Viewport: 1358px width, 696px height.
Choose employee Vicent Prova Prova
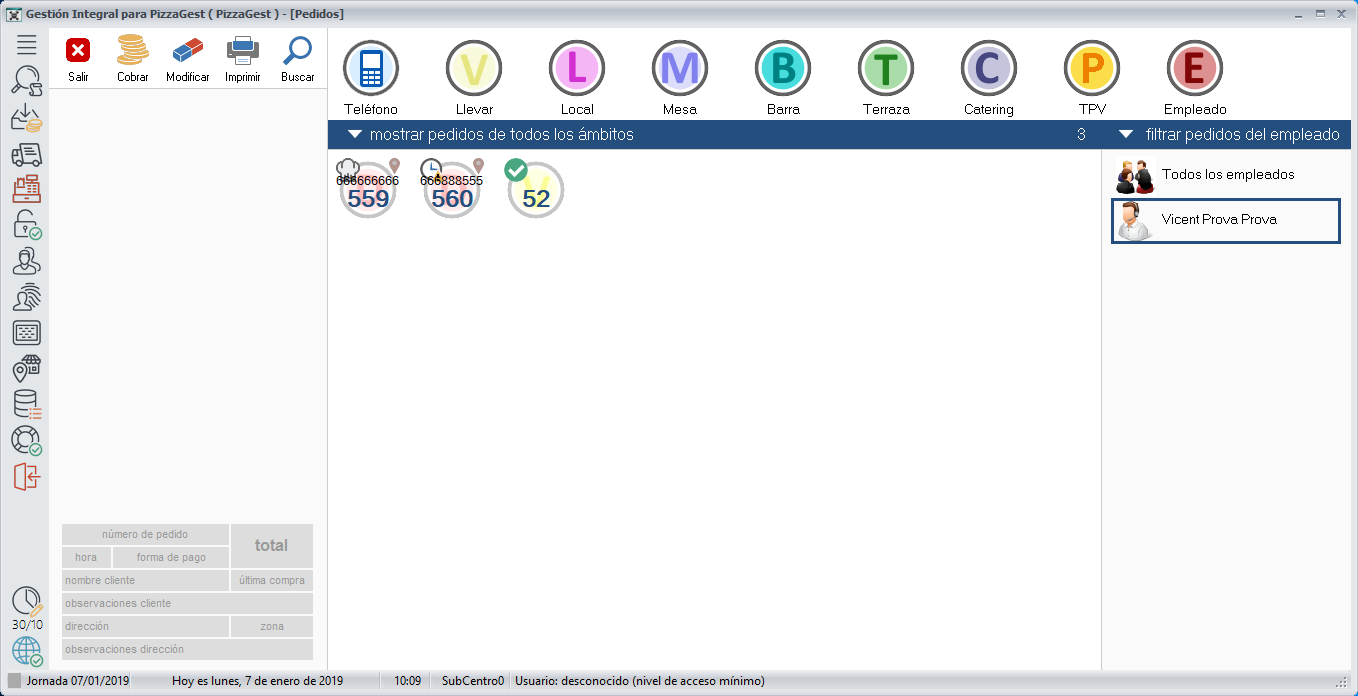(x=1226, y=220)
